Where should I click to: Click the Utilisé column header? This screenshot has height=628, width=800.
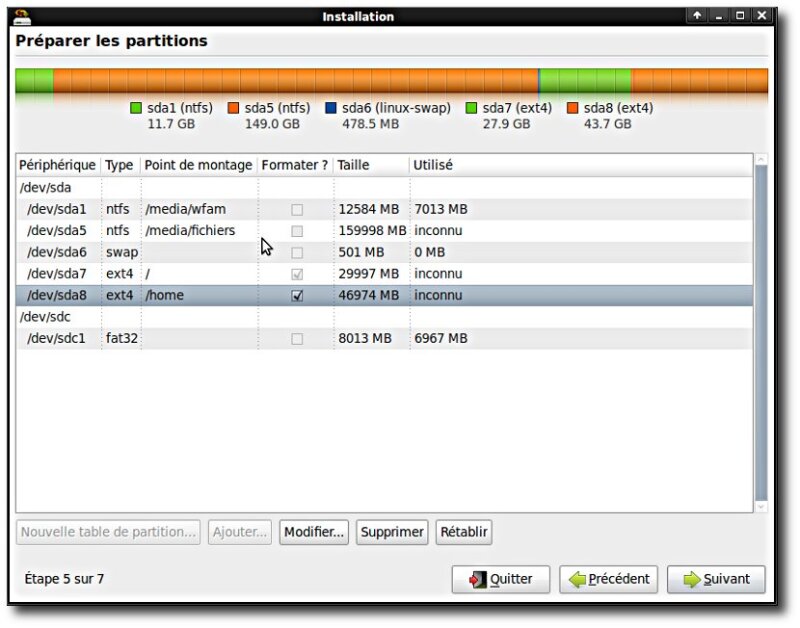(581, 165)
